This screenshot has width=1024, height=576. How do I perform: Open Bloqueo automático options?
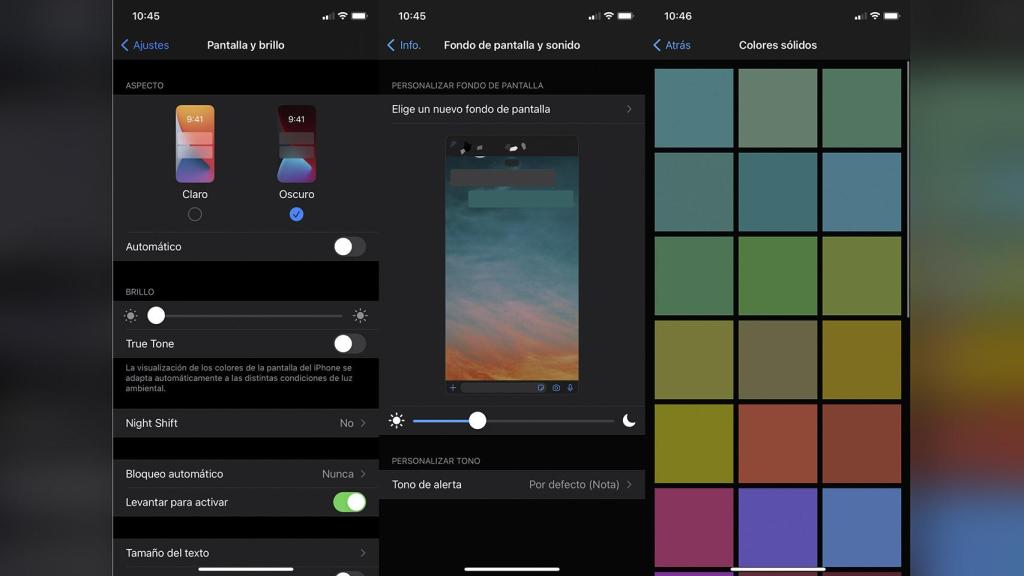point(245,474)
